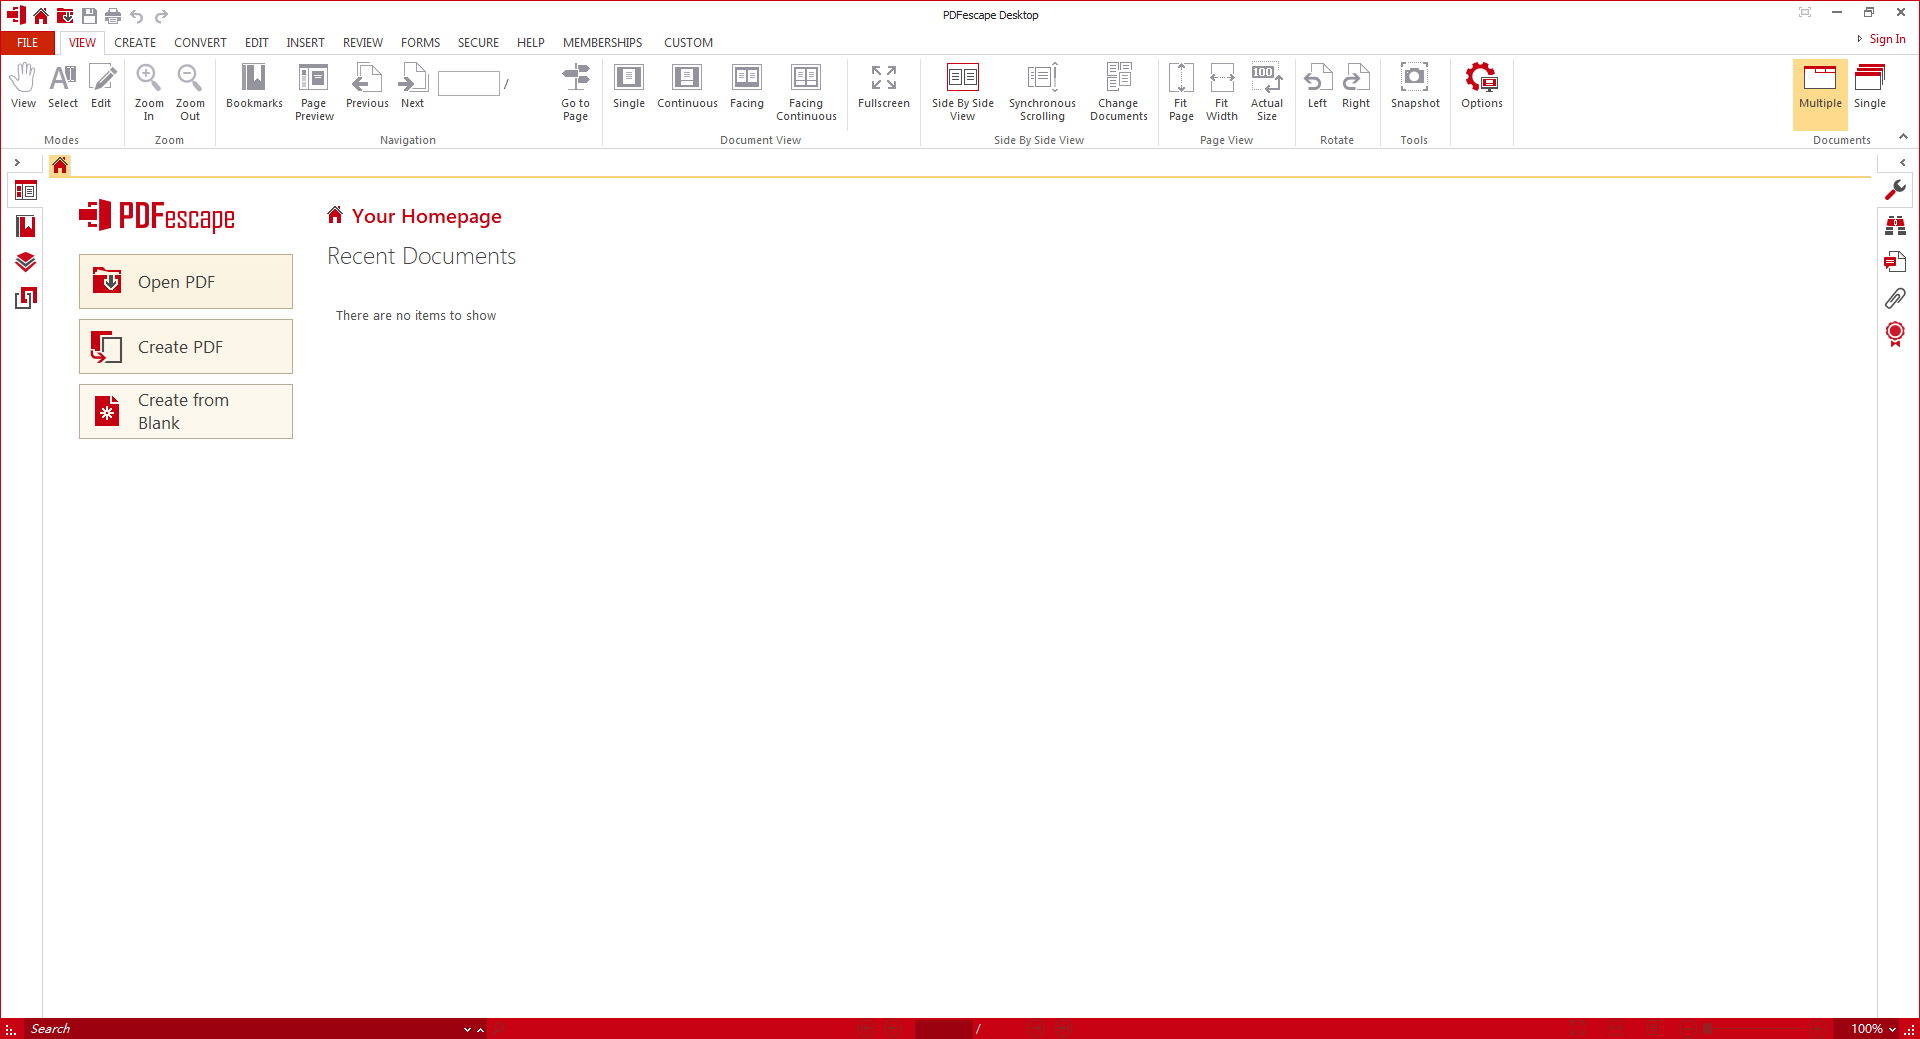Viewport: 1920px width, 1039px height.
Task: Switch to Single document mode
Action: [x=1870, y=87]
